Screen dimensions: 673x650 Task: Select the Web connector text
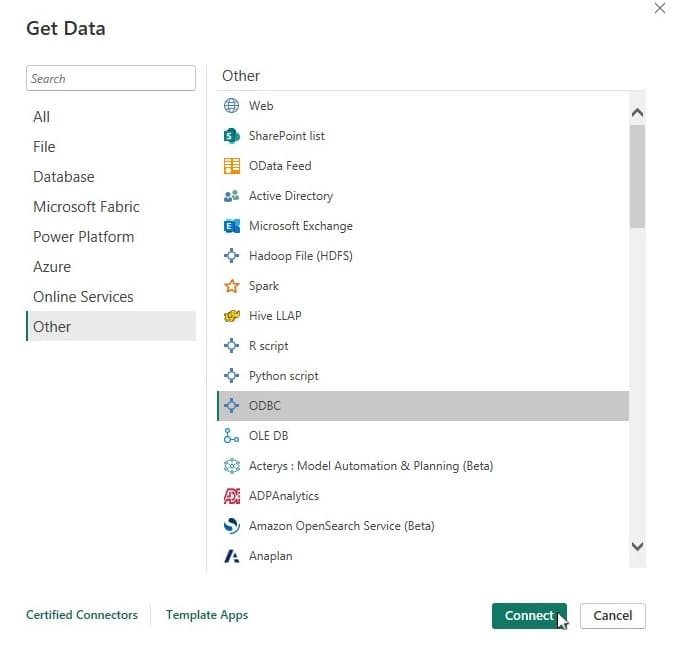pos(261,106)
